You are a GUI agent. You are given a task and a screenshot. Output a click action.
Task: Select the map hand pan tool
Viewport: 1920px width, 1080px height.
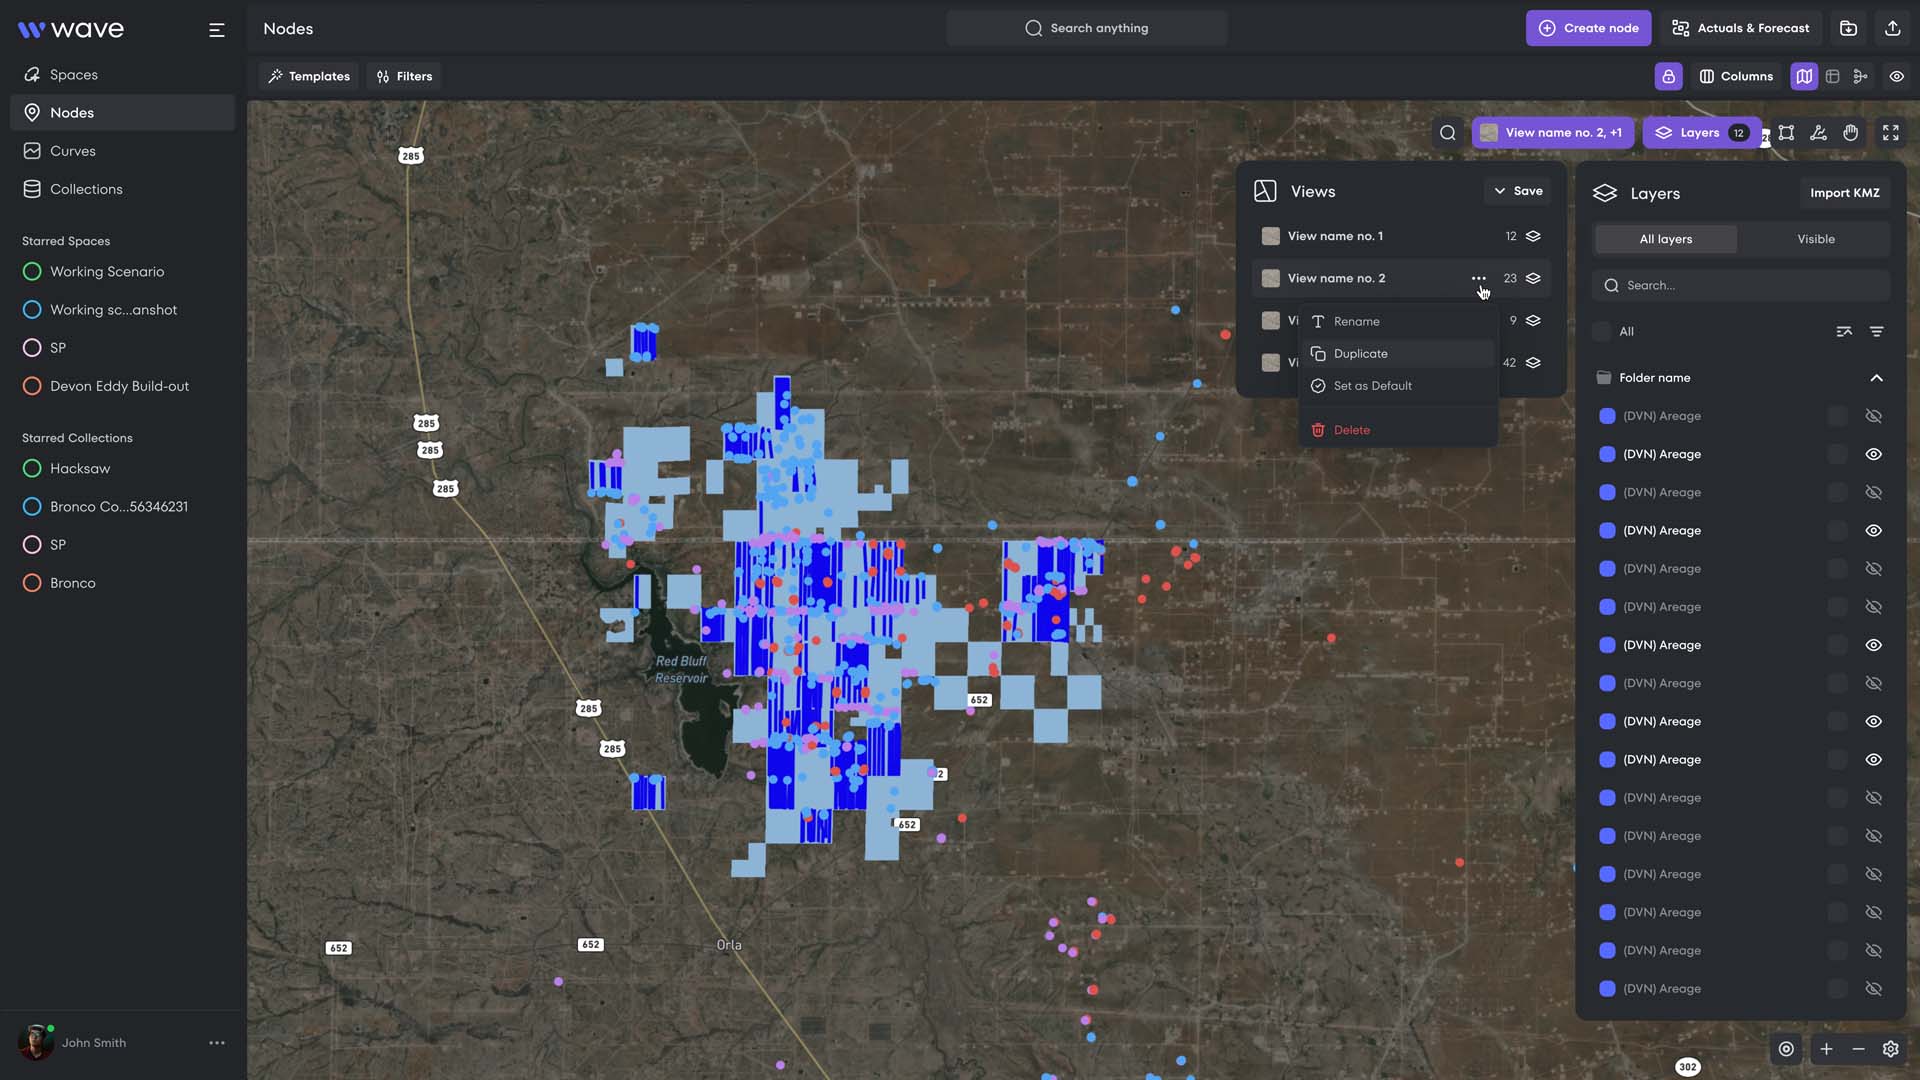(1851, 133)
